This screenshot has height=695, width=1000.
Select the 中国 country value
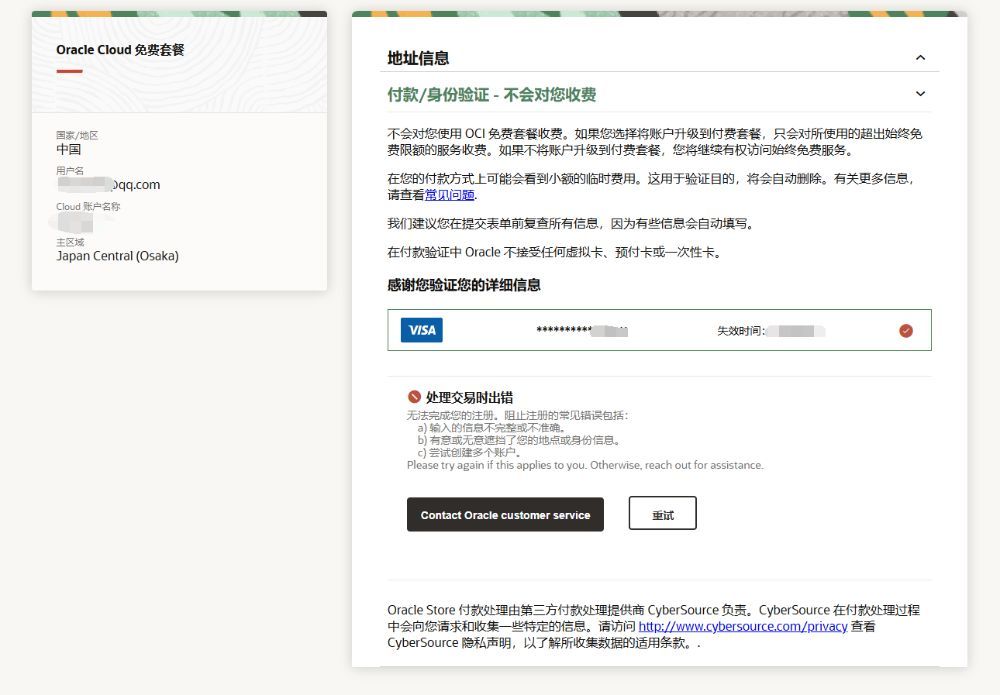click(x=69, y=149)
